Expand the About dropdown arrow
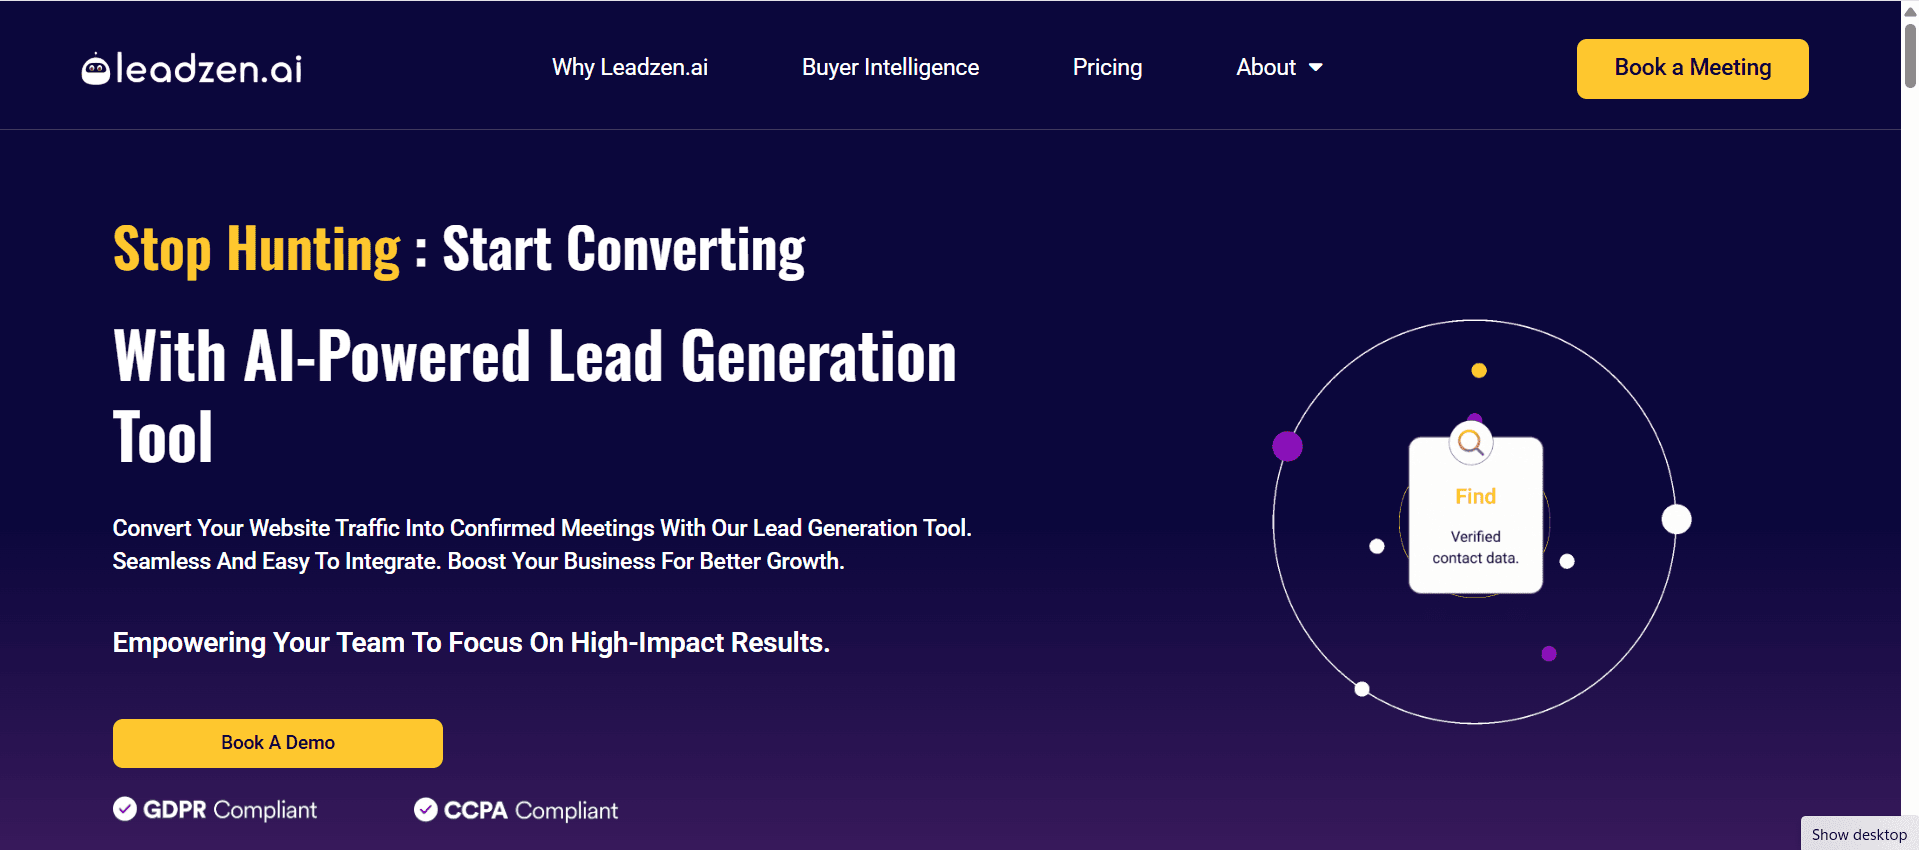1919x850 pixels. 1316,68
